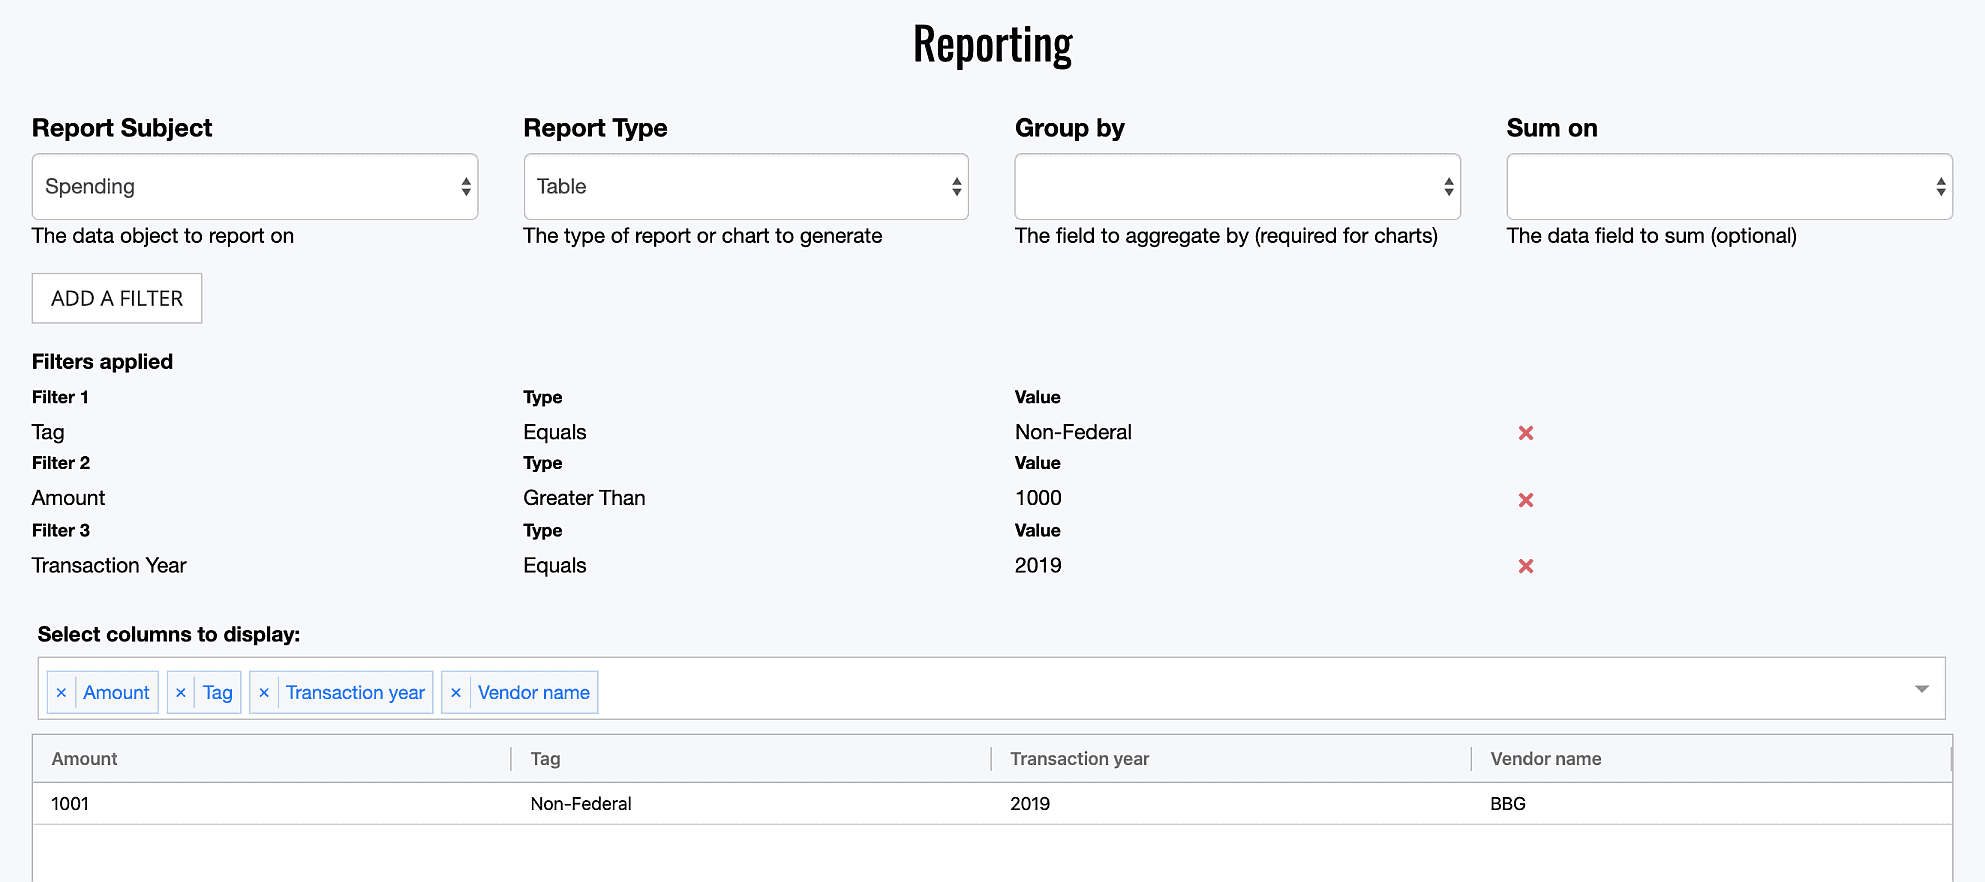The height and width of the screenshot is (882, 1985).
Task: Remove the Amount column chip
Action: [x=62, y=692]
